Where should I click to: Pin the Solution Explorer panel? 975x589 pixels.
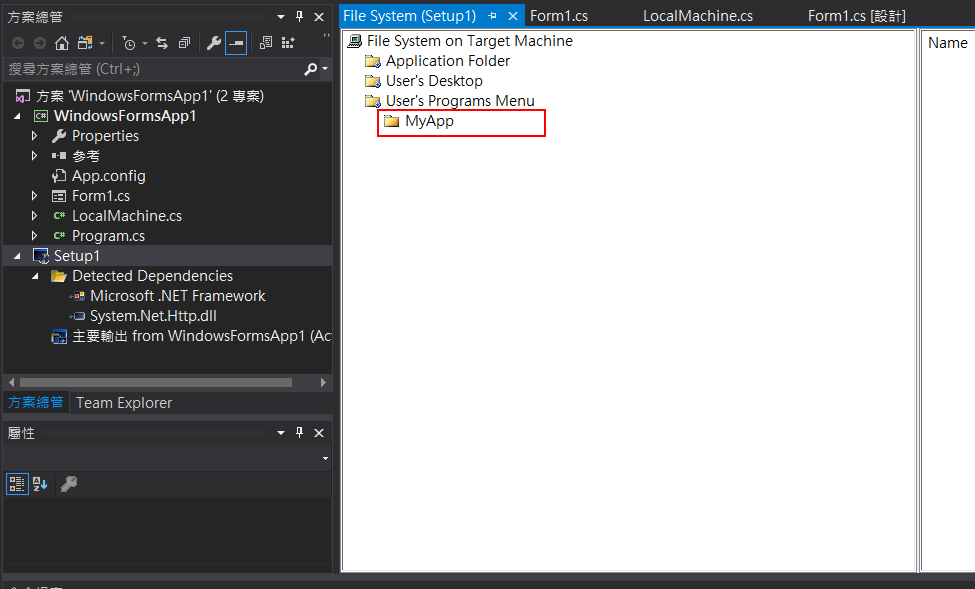pos(298,16)
